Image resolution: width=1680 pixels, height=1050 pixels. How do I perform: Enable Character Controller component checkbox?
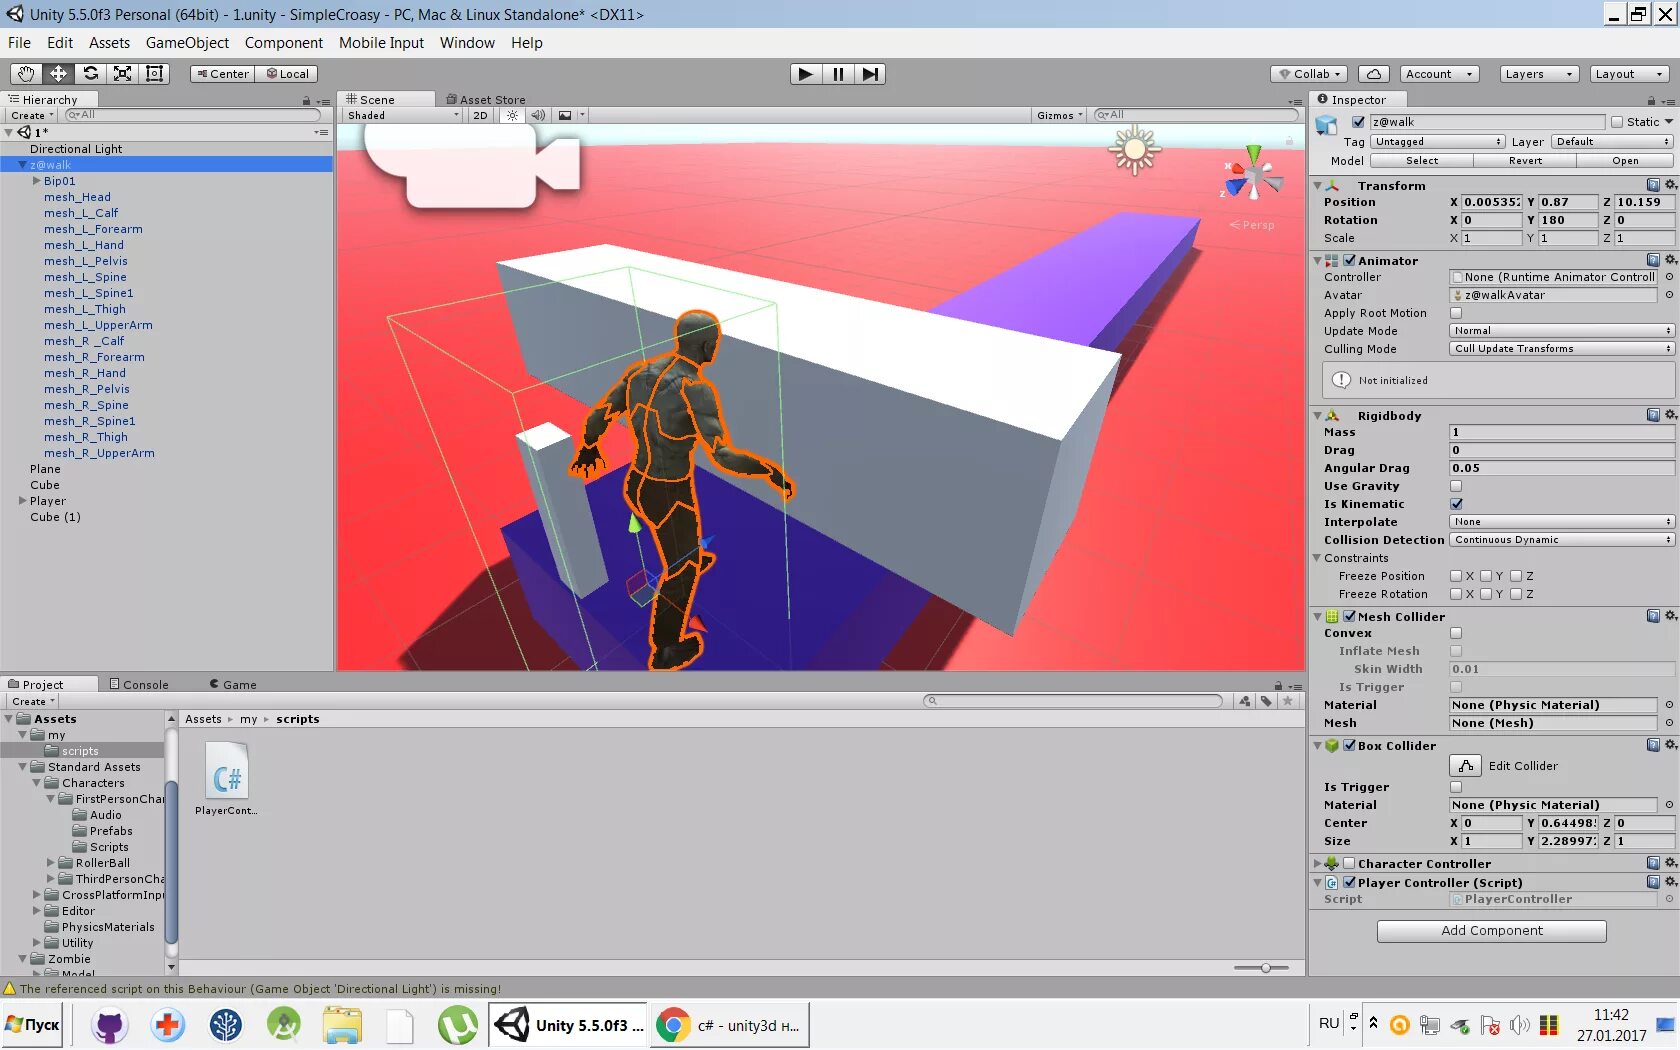coord(1349,863)
